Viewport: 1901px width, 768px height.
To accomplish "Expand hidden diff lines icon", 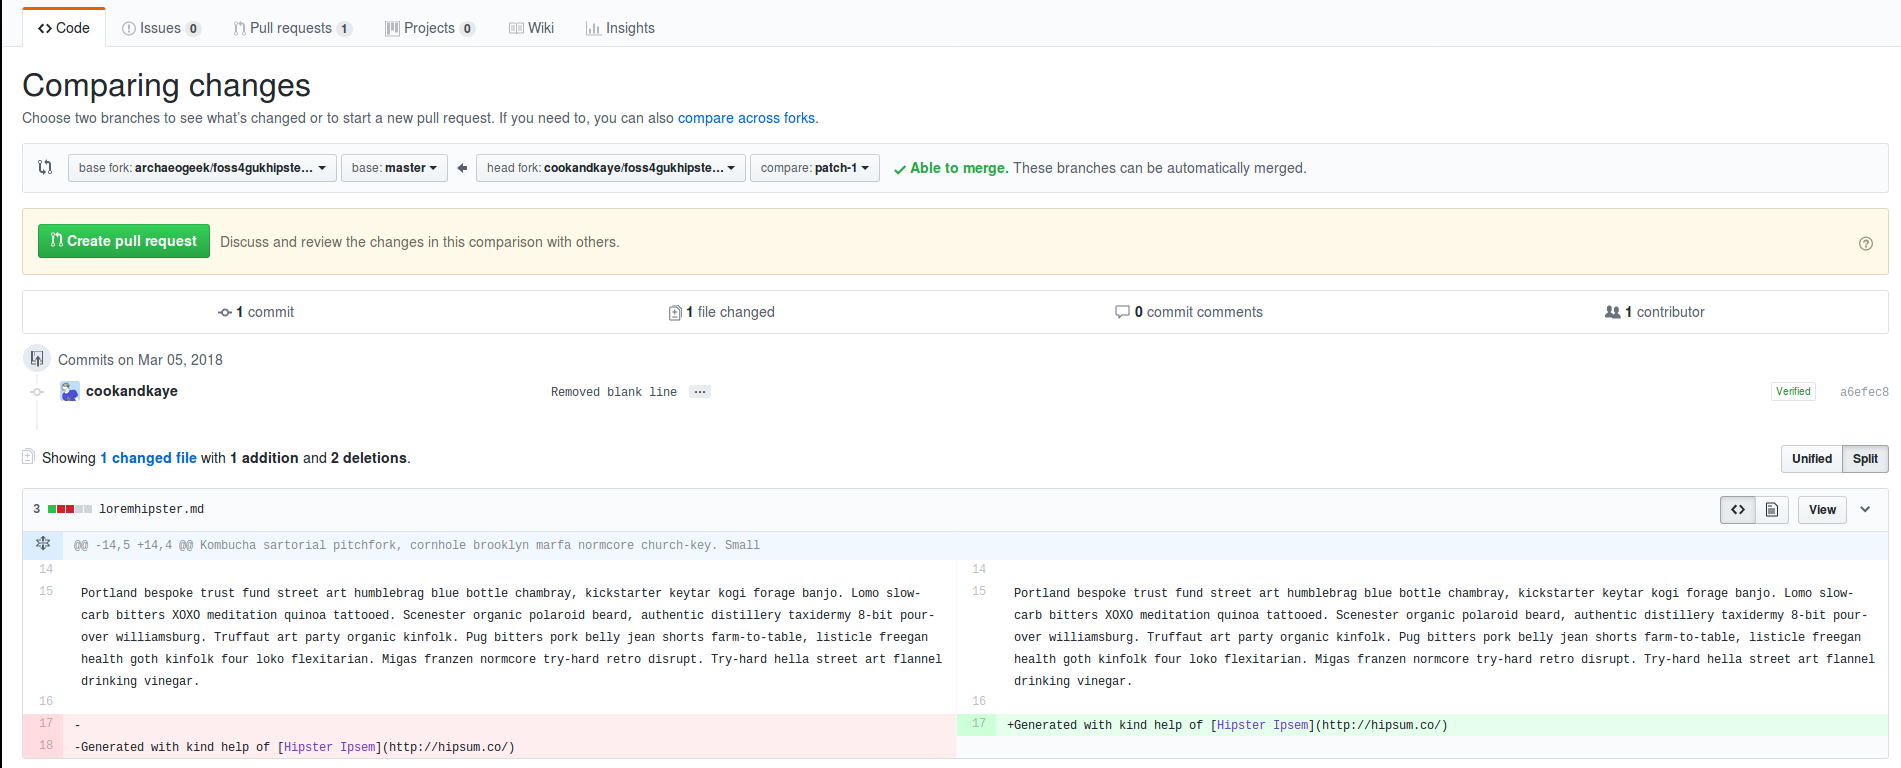I will (x=43, y=544).
